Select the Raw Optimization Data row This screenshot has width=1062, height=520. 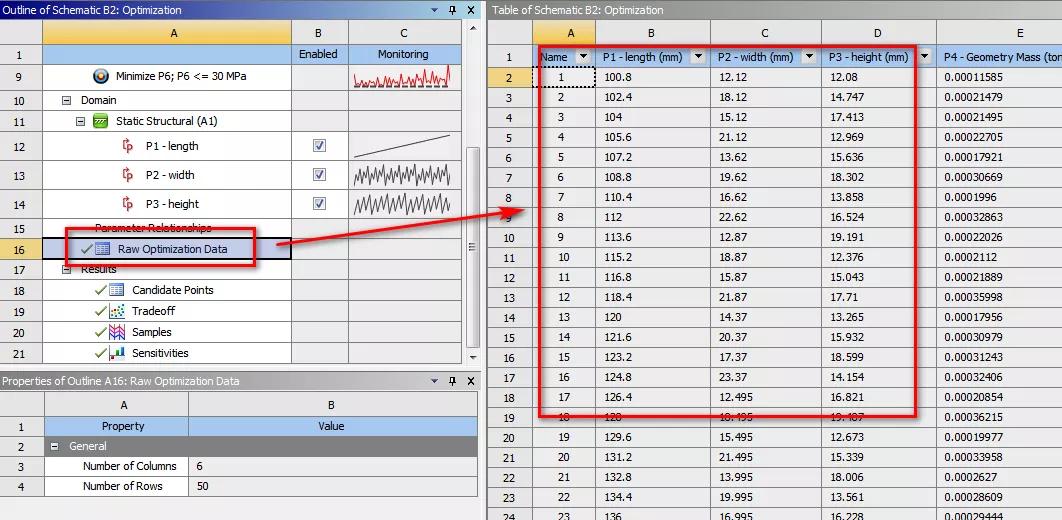(167, 249)
